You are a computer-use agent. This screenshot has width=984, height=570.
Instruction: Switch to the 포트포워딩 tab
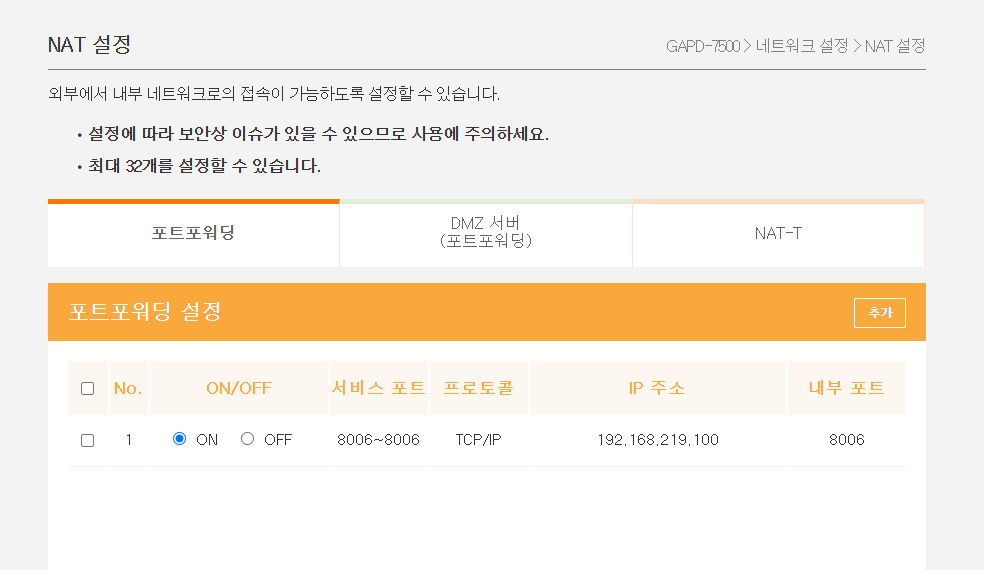click(x=193, y=234)
